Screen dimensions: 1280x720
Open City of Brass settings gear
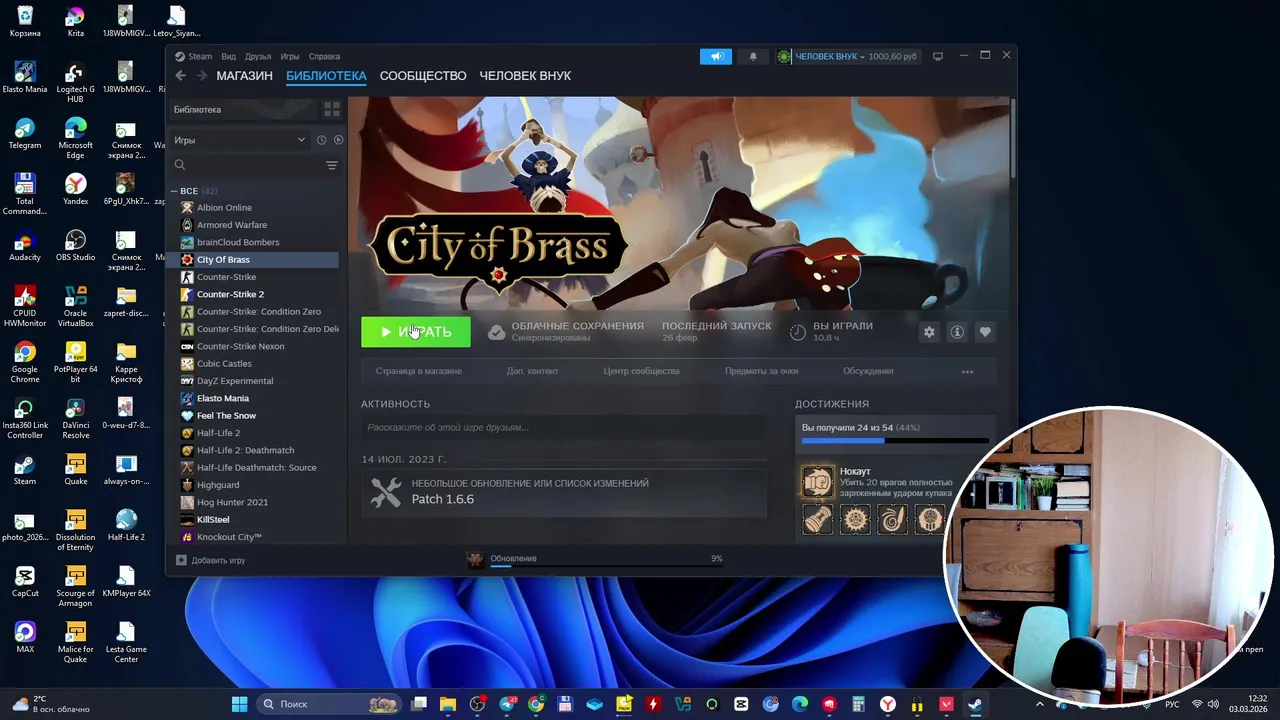point(929,332)
